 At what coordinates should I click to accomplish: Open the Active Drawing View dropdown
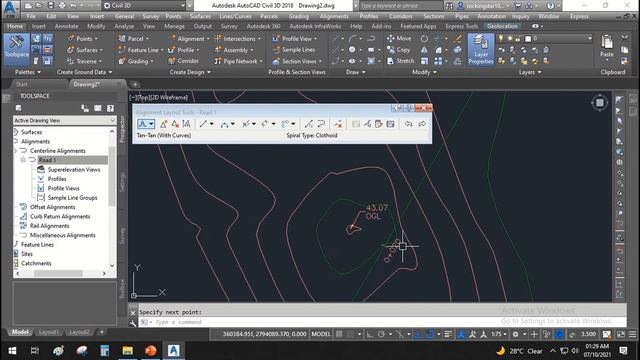click(64, 120)
